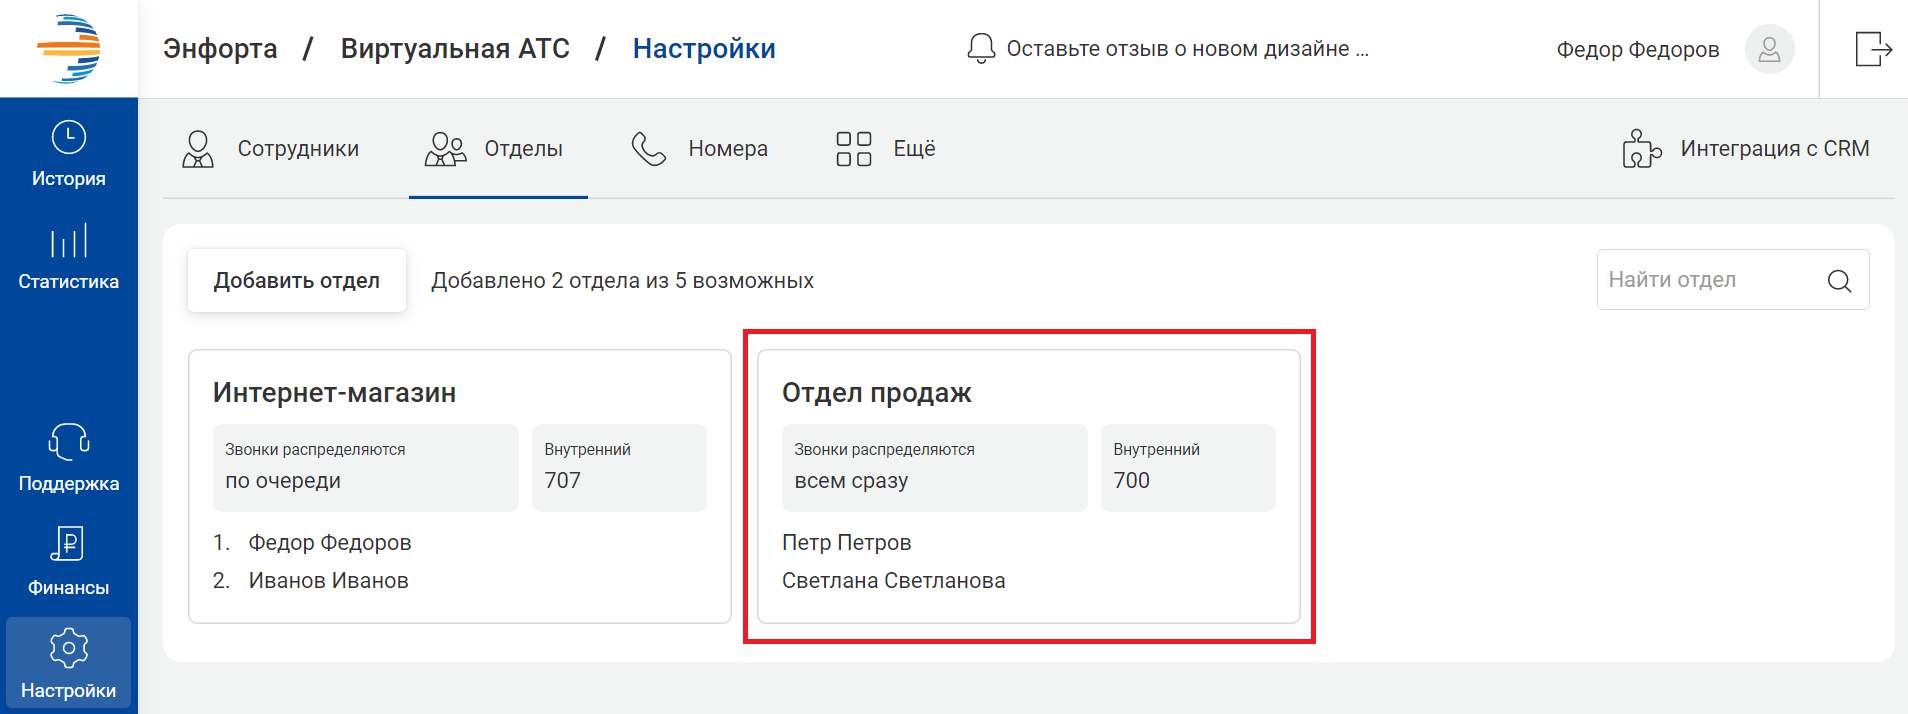Image resolution: width=1908 pixels, height=714 pixels.
Task: Open the Отдел продаж department title
Action: pyautogui.click(x=877, y=393)
